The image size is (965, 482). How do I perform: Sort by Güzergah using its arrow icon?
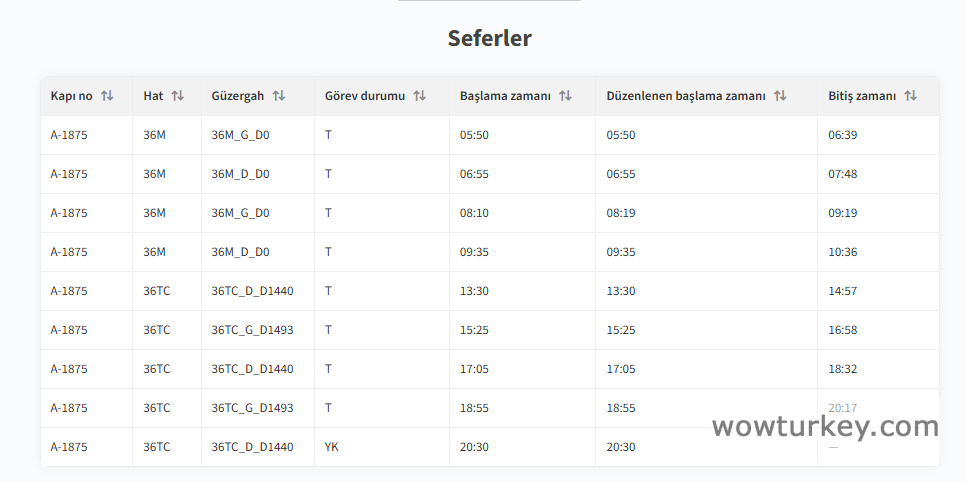click(x=279, y=96)
